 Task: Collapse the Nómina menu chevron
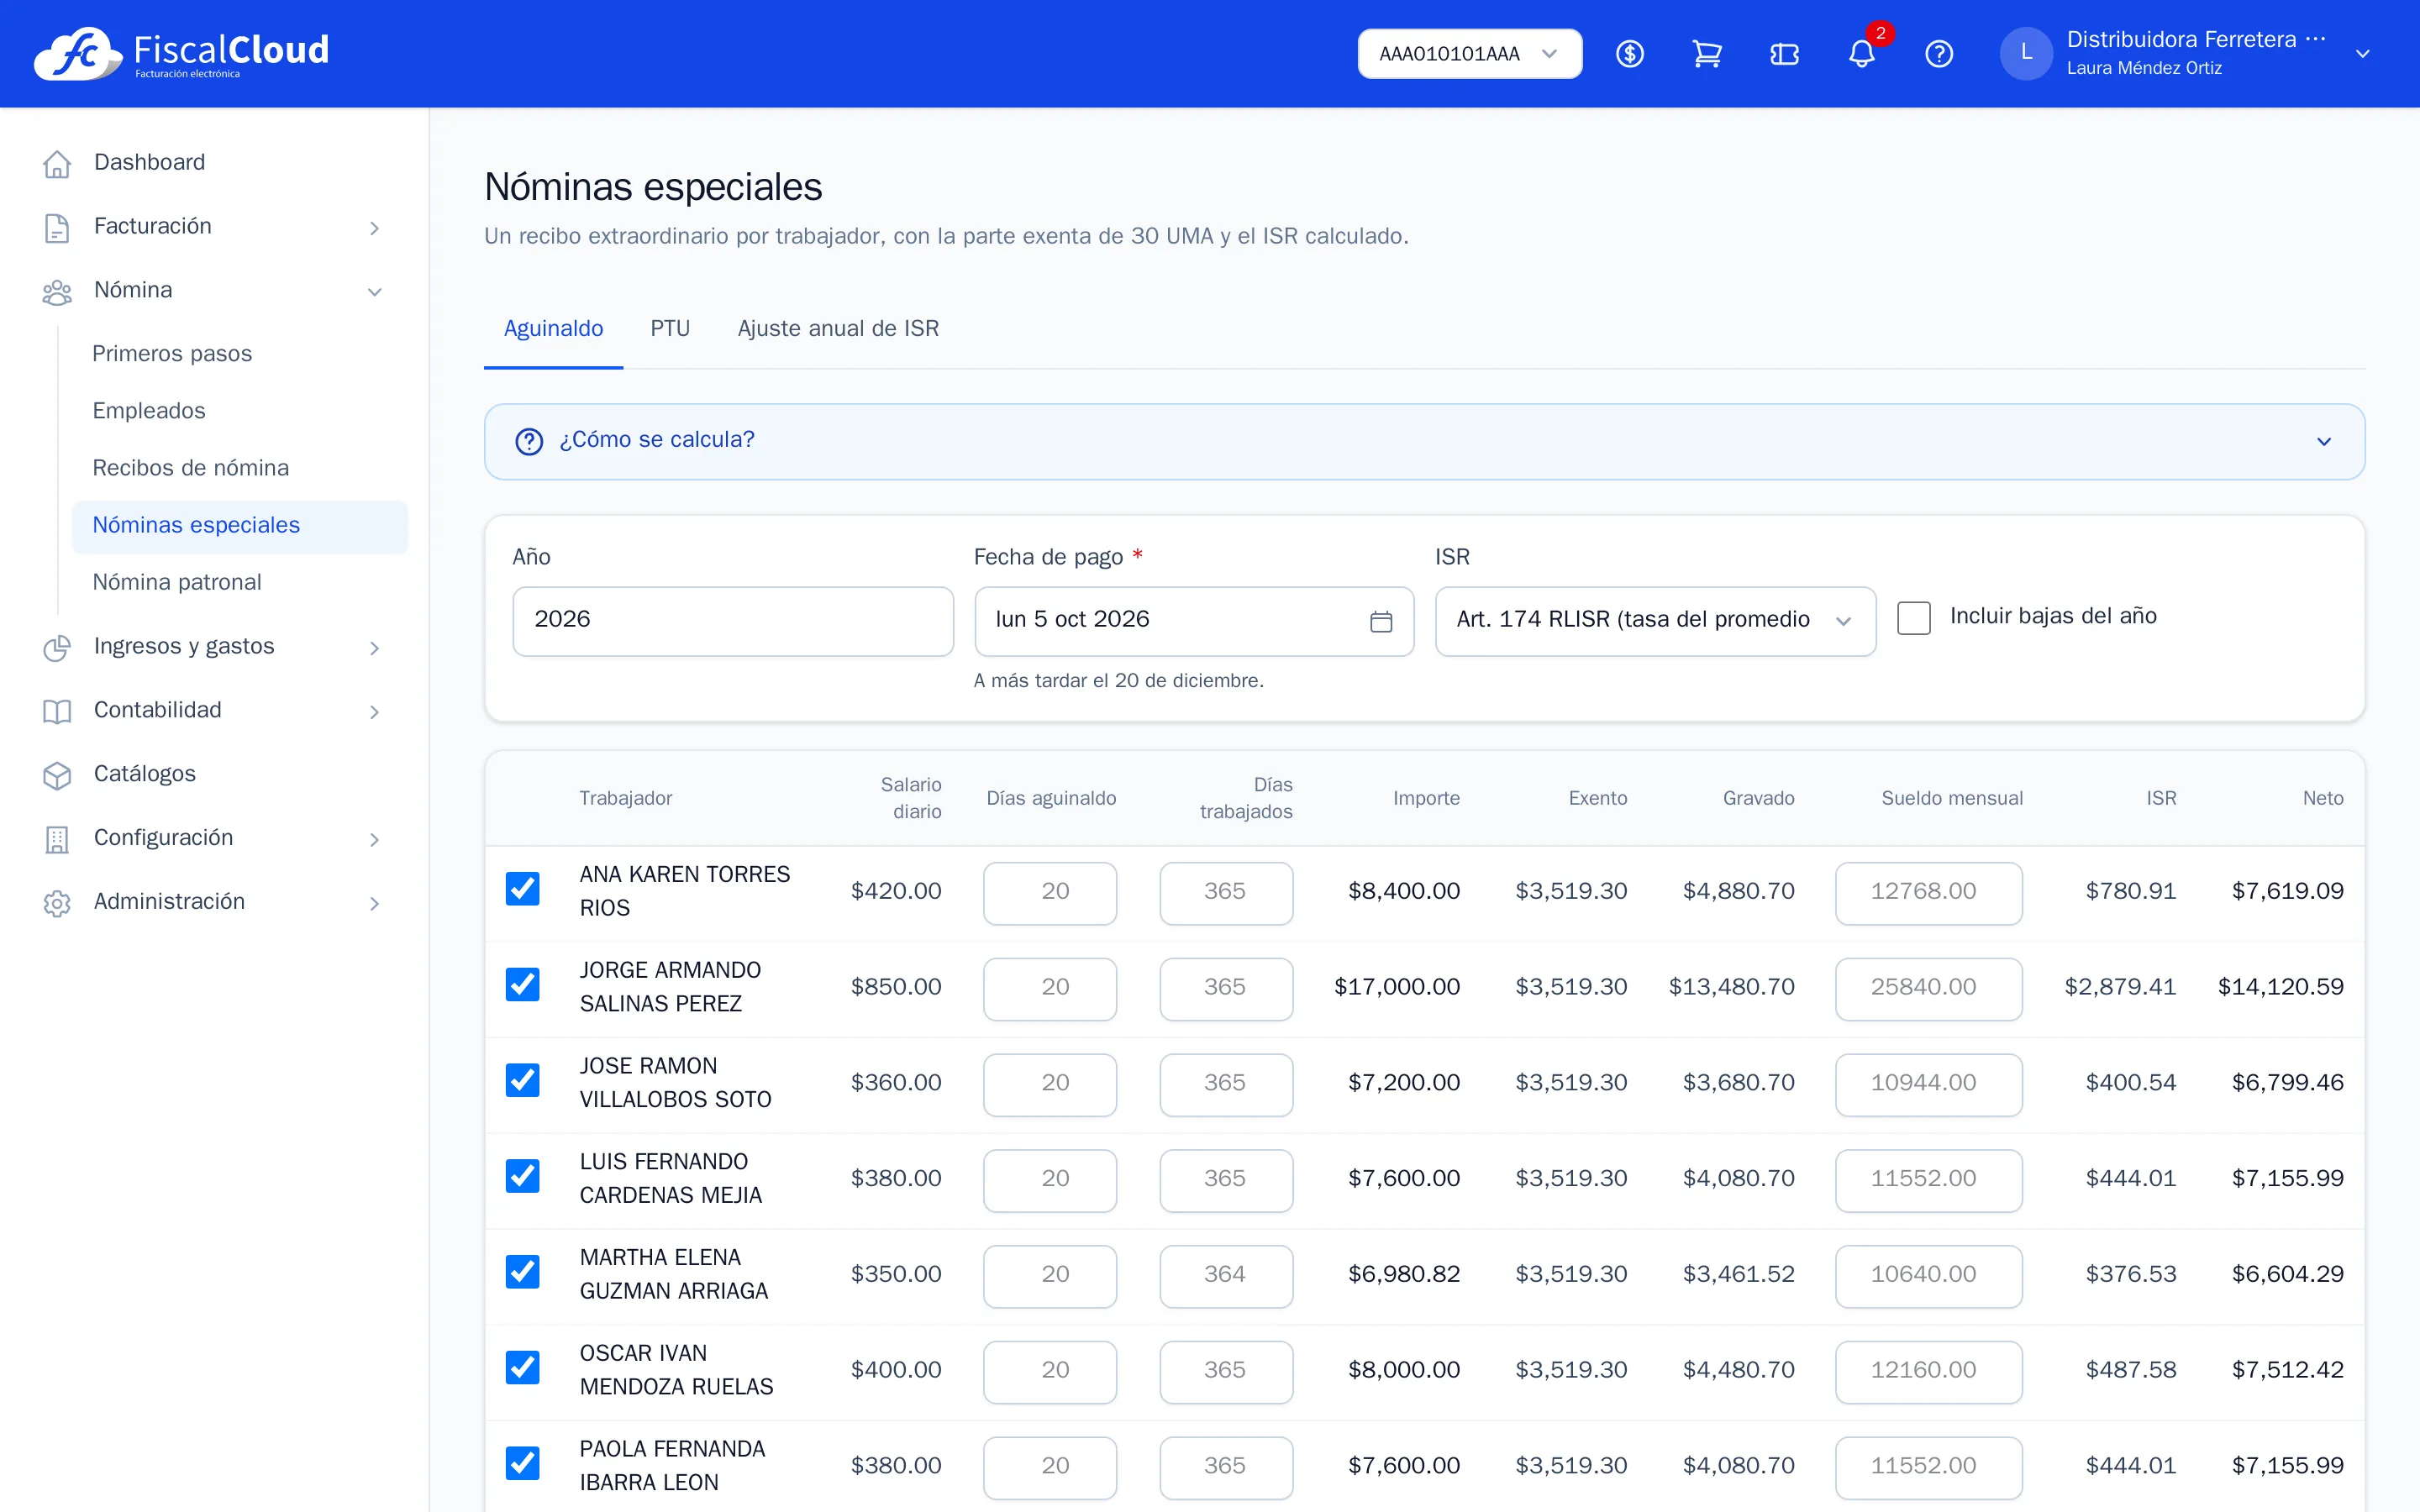click(x=375, y=292)
